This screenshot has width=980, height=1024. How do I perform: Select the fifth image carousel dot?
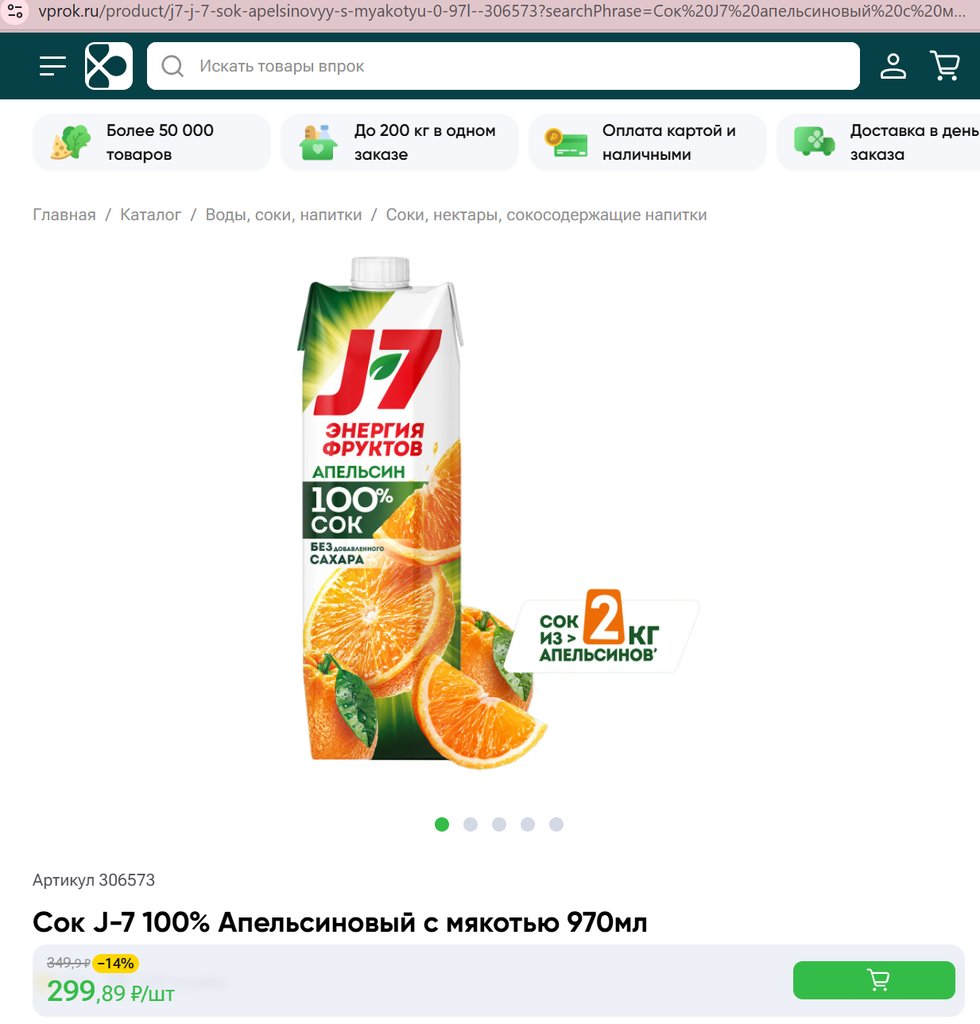(556, 824)
